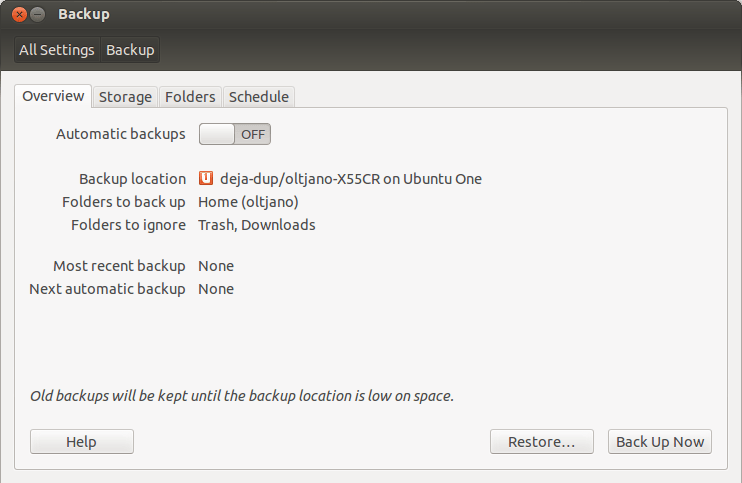Screen dimensions: 742x483
Task: Close the Backup window
Action: [x=19, y=15]
